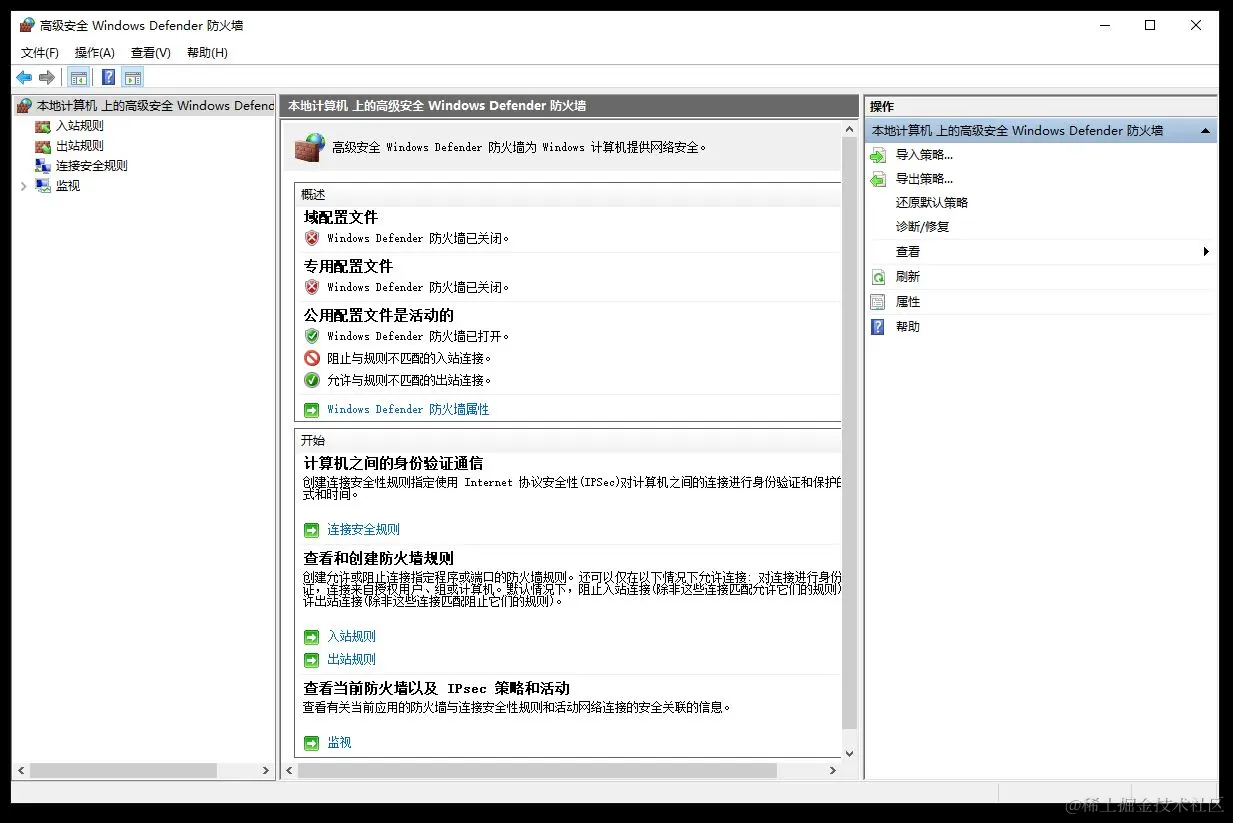The image size is (1233, 823).
Task: Open the 连接安全规则 link in 开始 section
Action: [x=364, y=530]
